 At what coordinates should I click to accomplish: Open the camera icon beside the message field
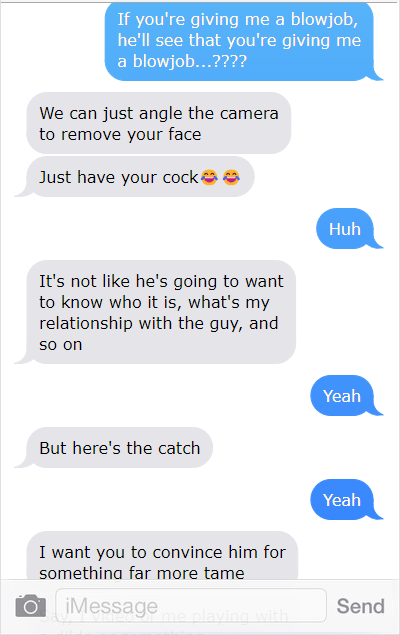click(30, 606)
